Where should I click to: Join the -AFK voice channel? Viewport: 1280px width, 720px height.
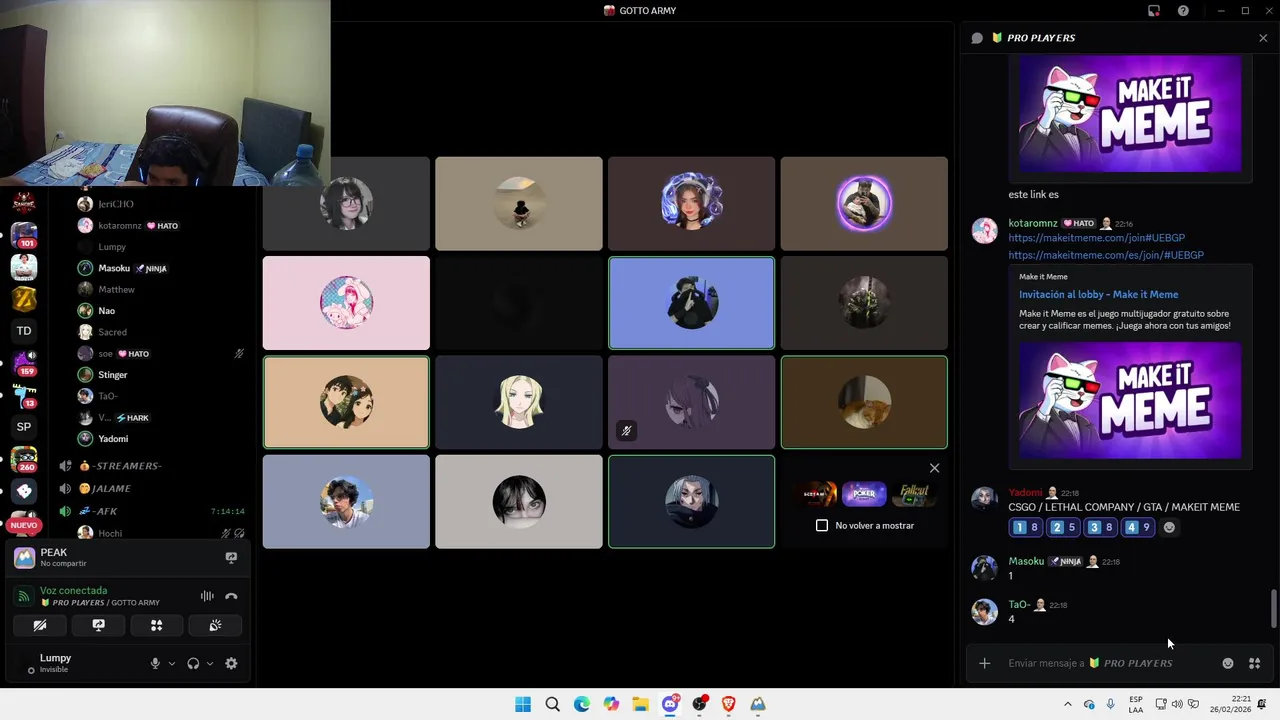coord(105,511)
